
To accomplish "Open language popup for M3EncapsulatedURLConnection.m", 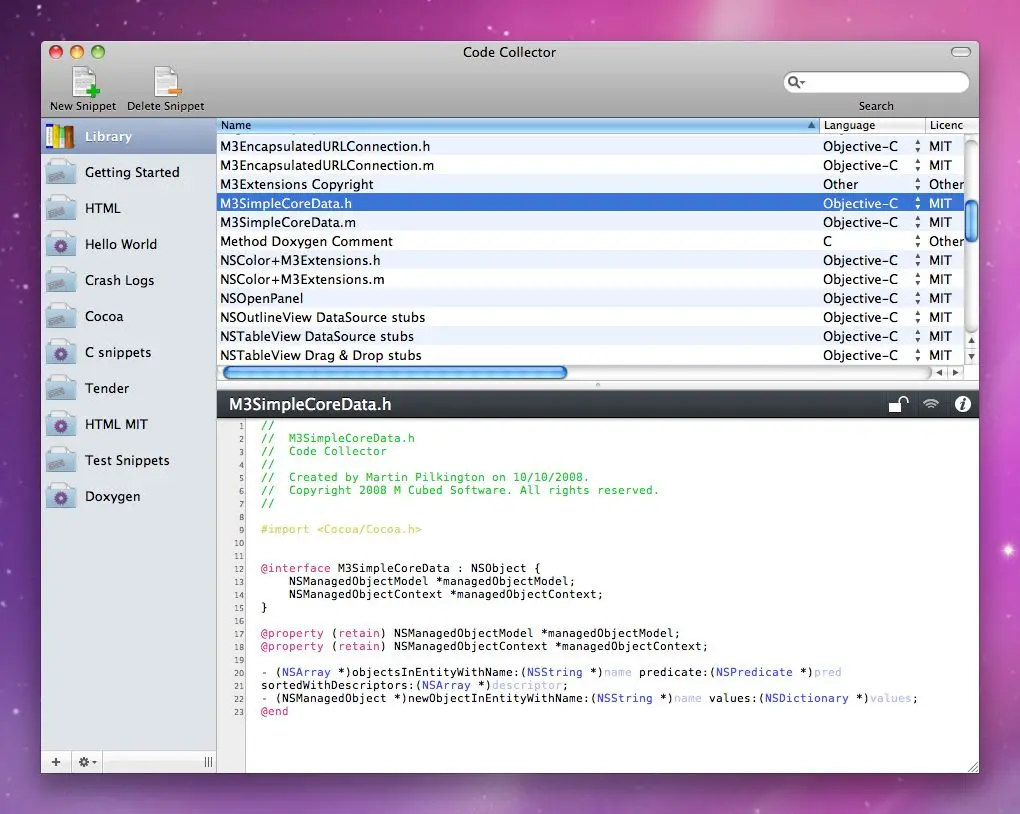I will click(x=917, y=165).
